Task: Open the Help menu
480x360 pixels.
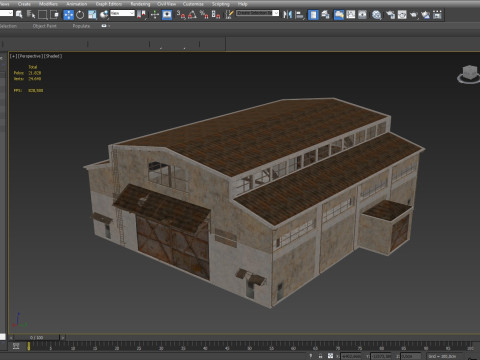Action: pos(243,4)
